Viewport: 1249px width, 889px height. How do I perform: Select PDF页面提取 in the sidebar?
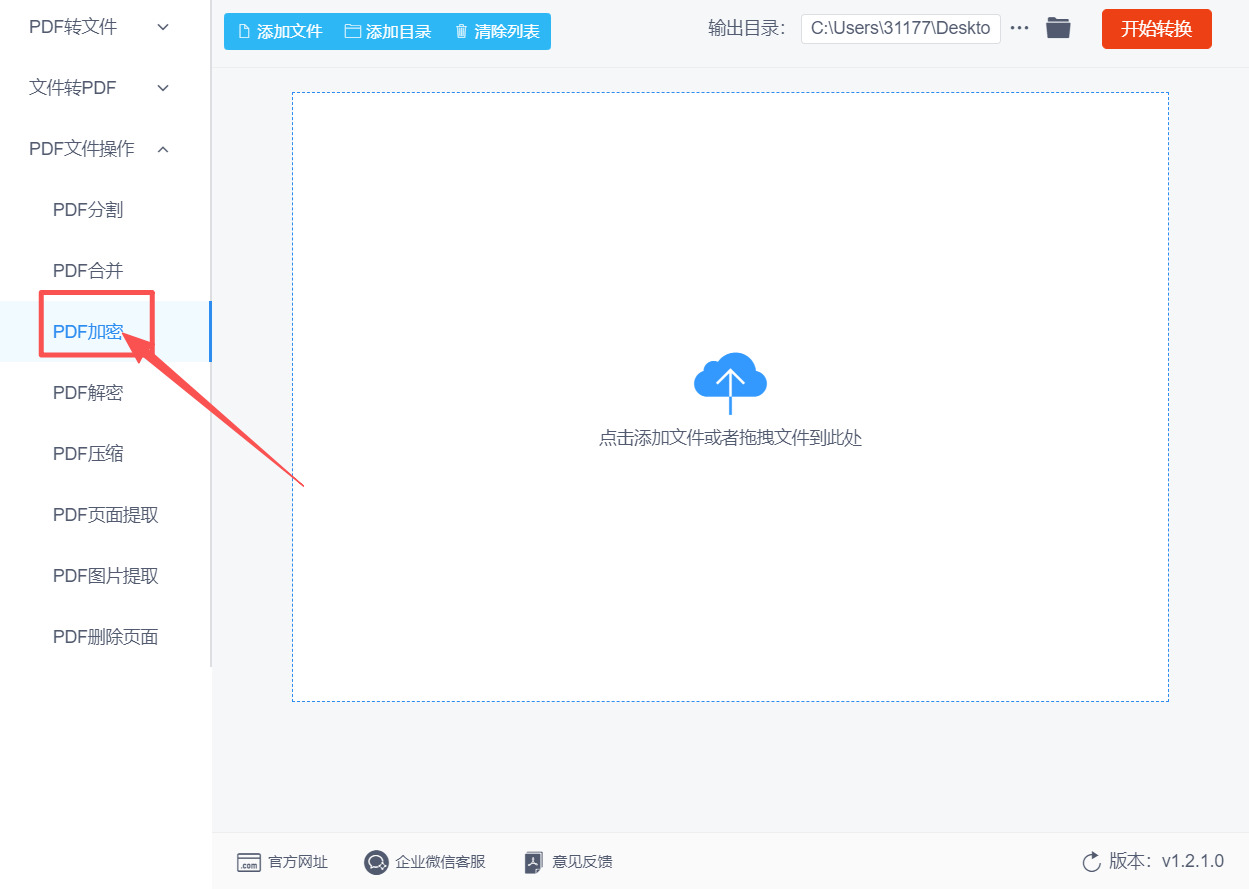pos(105,515)
